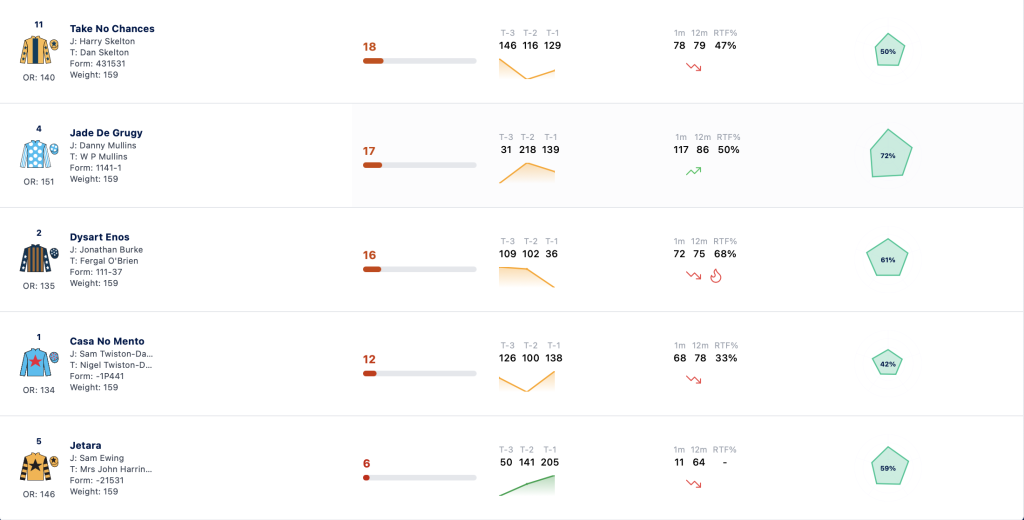Click Jetara black star silks icon
The width and height of the screenshot is (1024, 520).
[39, 467]
